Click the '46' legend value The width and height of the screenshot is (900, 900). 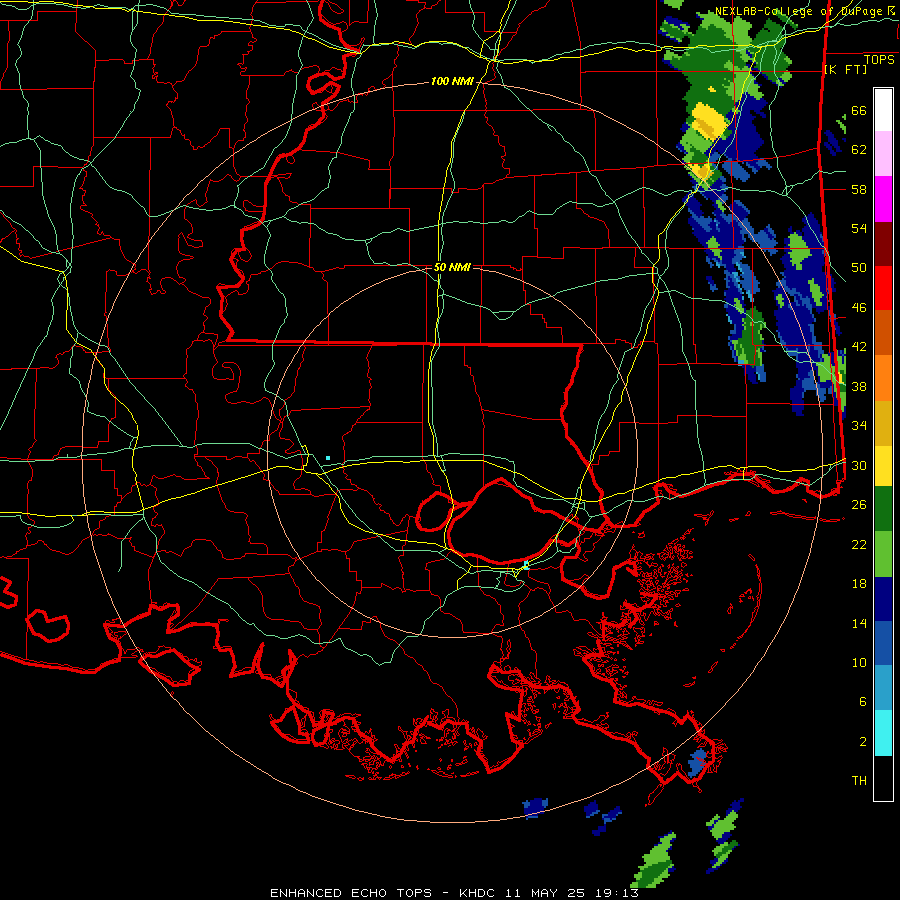point(859,308)
